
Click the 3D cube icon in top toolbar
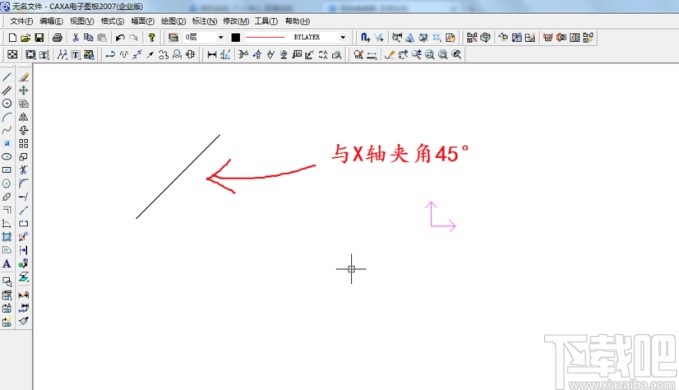(485, 38)
